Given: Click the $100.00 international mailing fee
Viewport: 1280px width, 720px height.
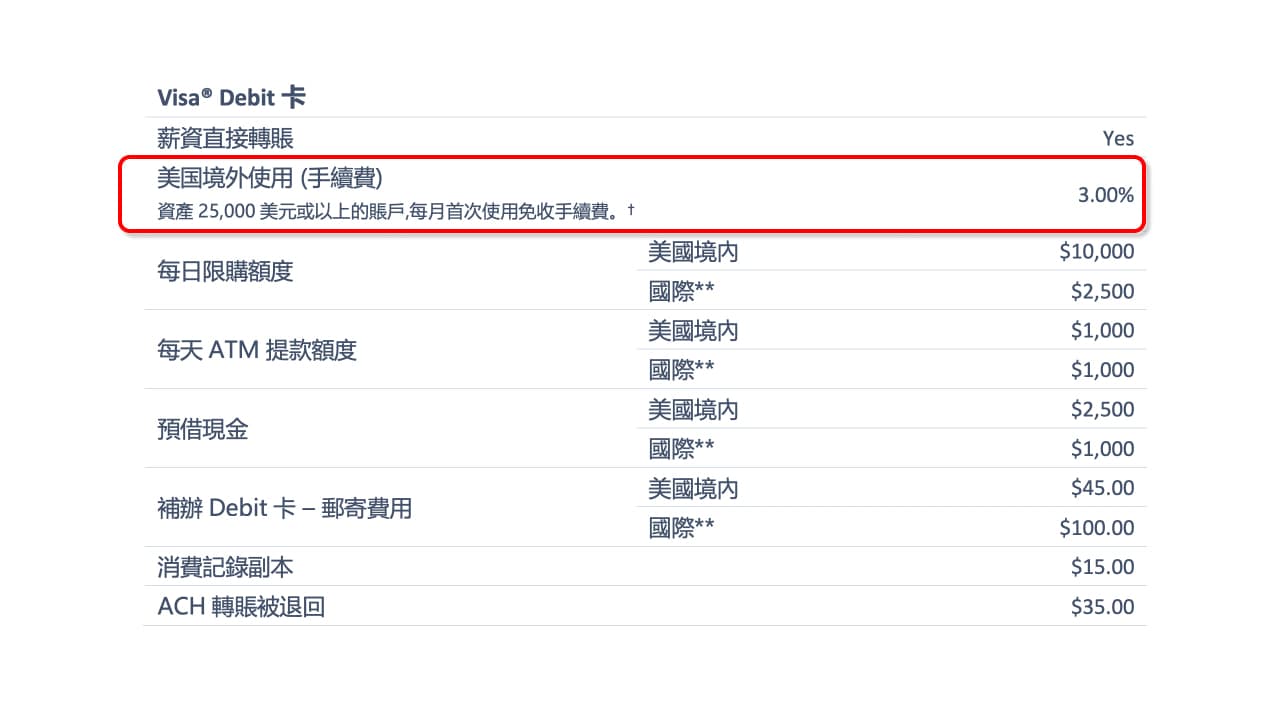Looking at the screenshot, I should 1097,528.
